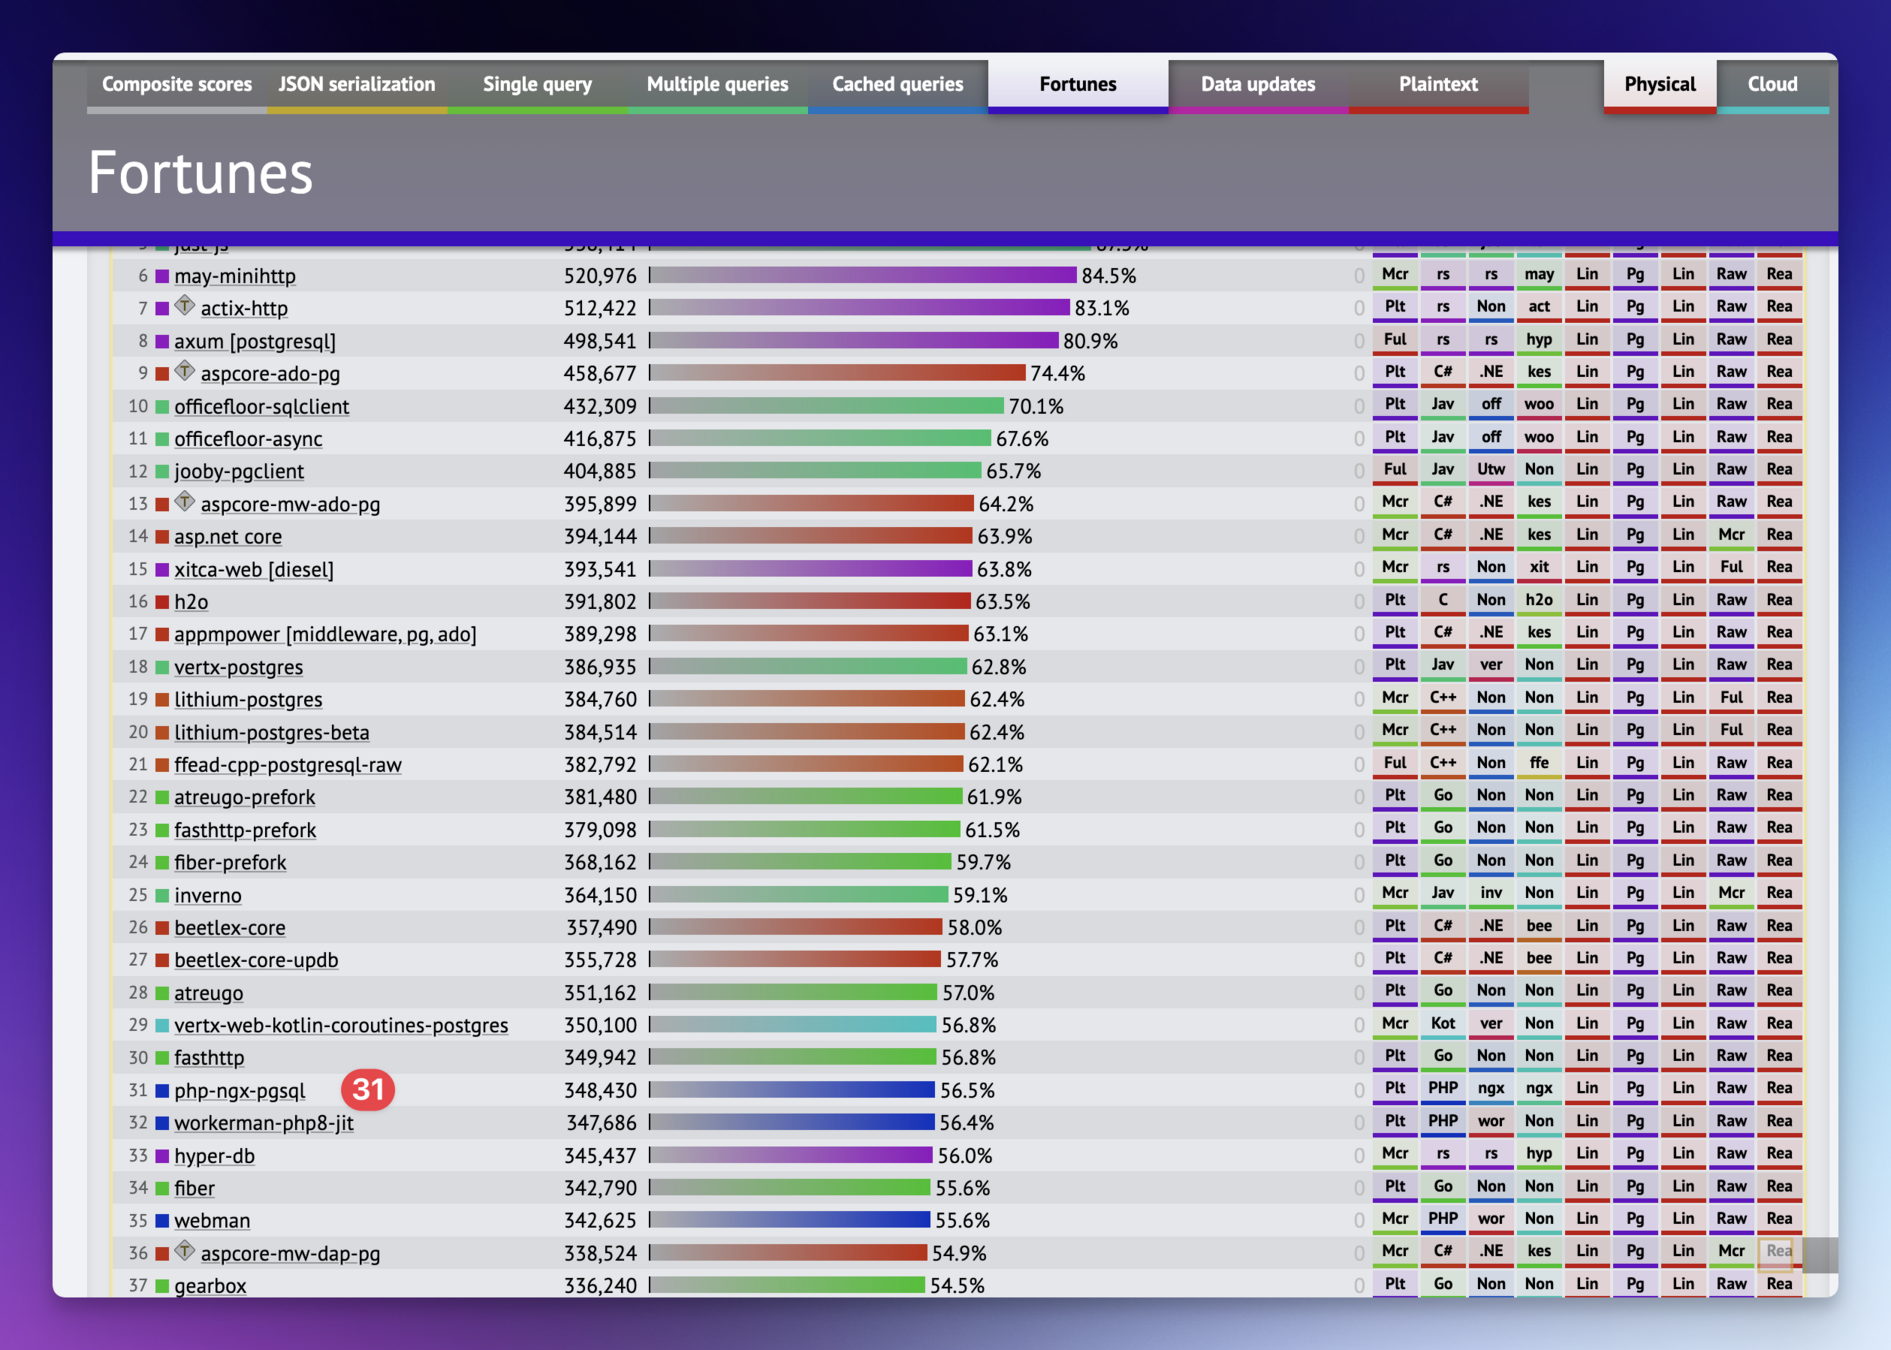1891x1350 pixels.
Task: Click the C++ tag in lithium-postgres row
Action: 1443,698
